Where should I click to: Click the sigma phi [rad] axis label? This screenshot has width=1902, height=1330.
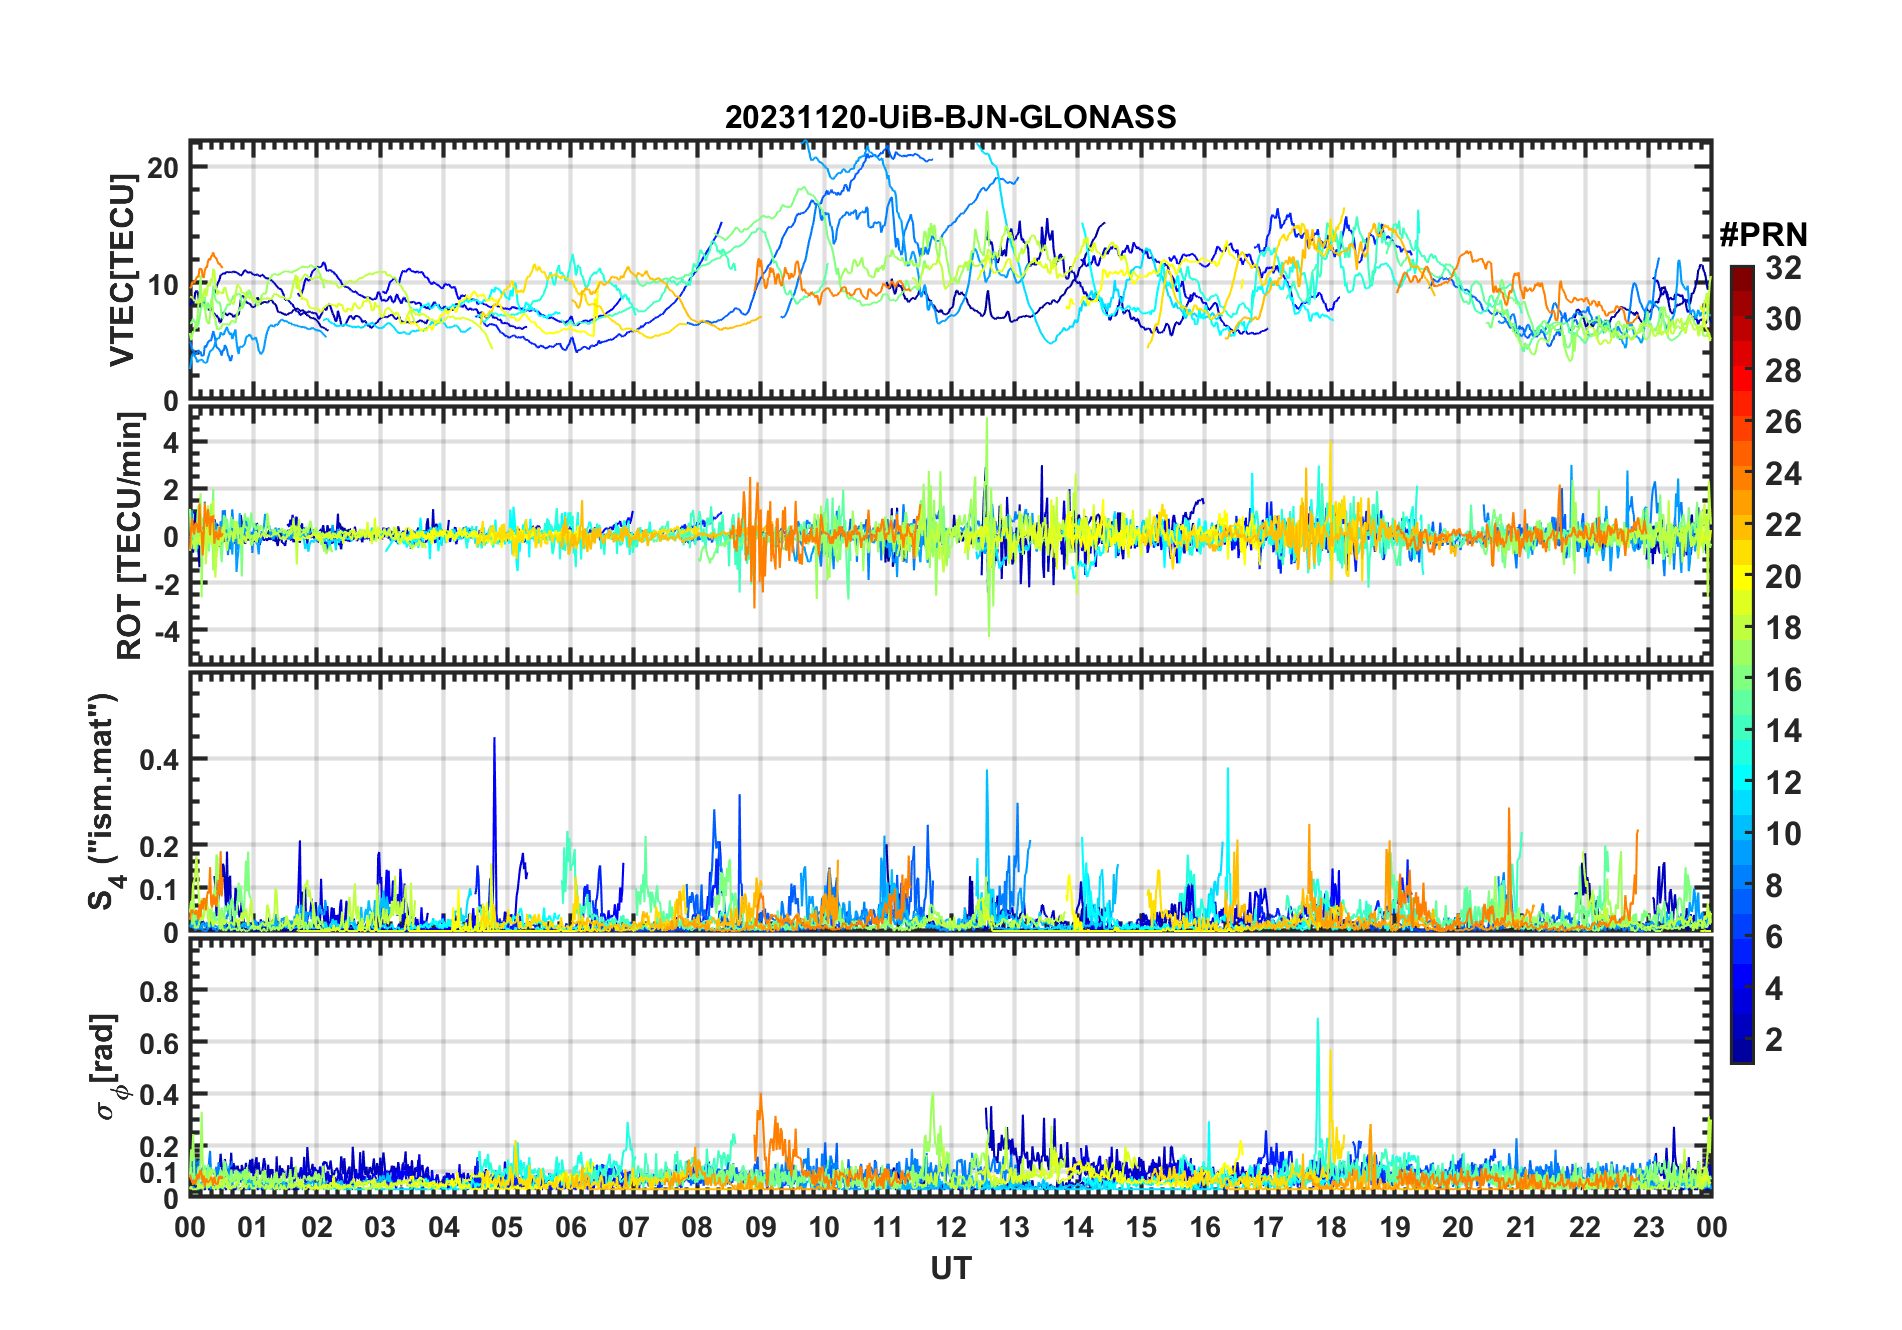tap(108, 1066)
